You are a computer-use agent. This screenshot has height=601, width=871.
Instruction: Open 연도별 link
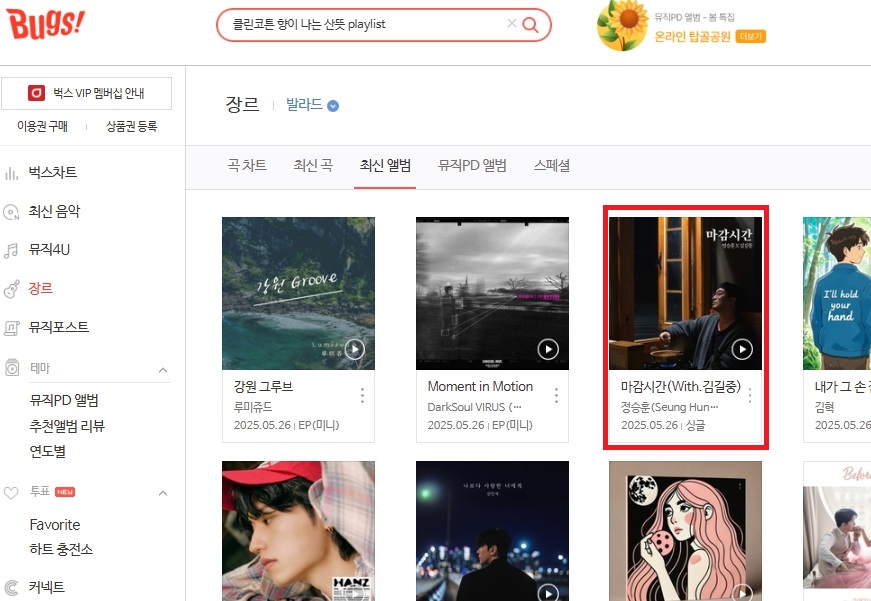pos(48,451)
